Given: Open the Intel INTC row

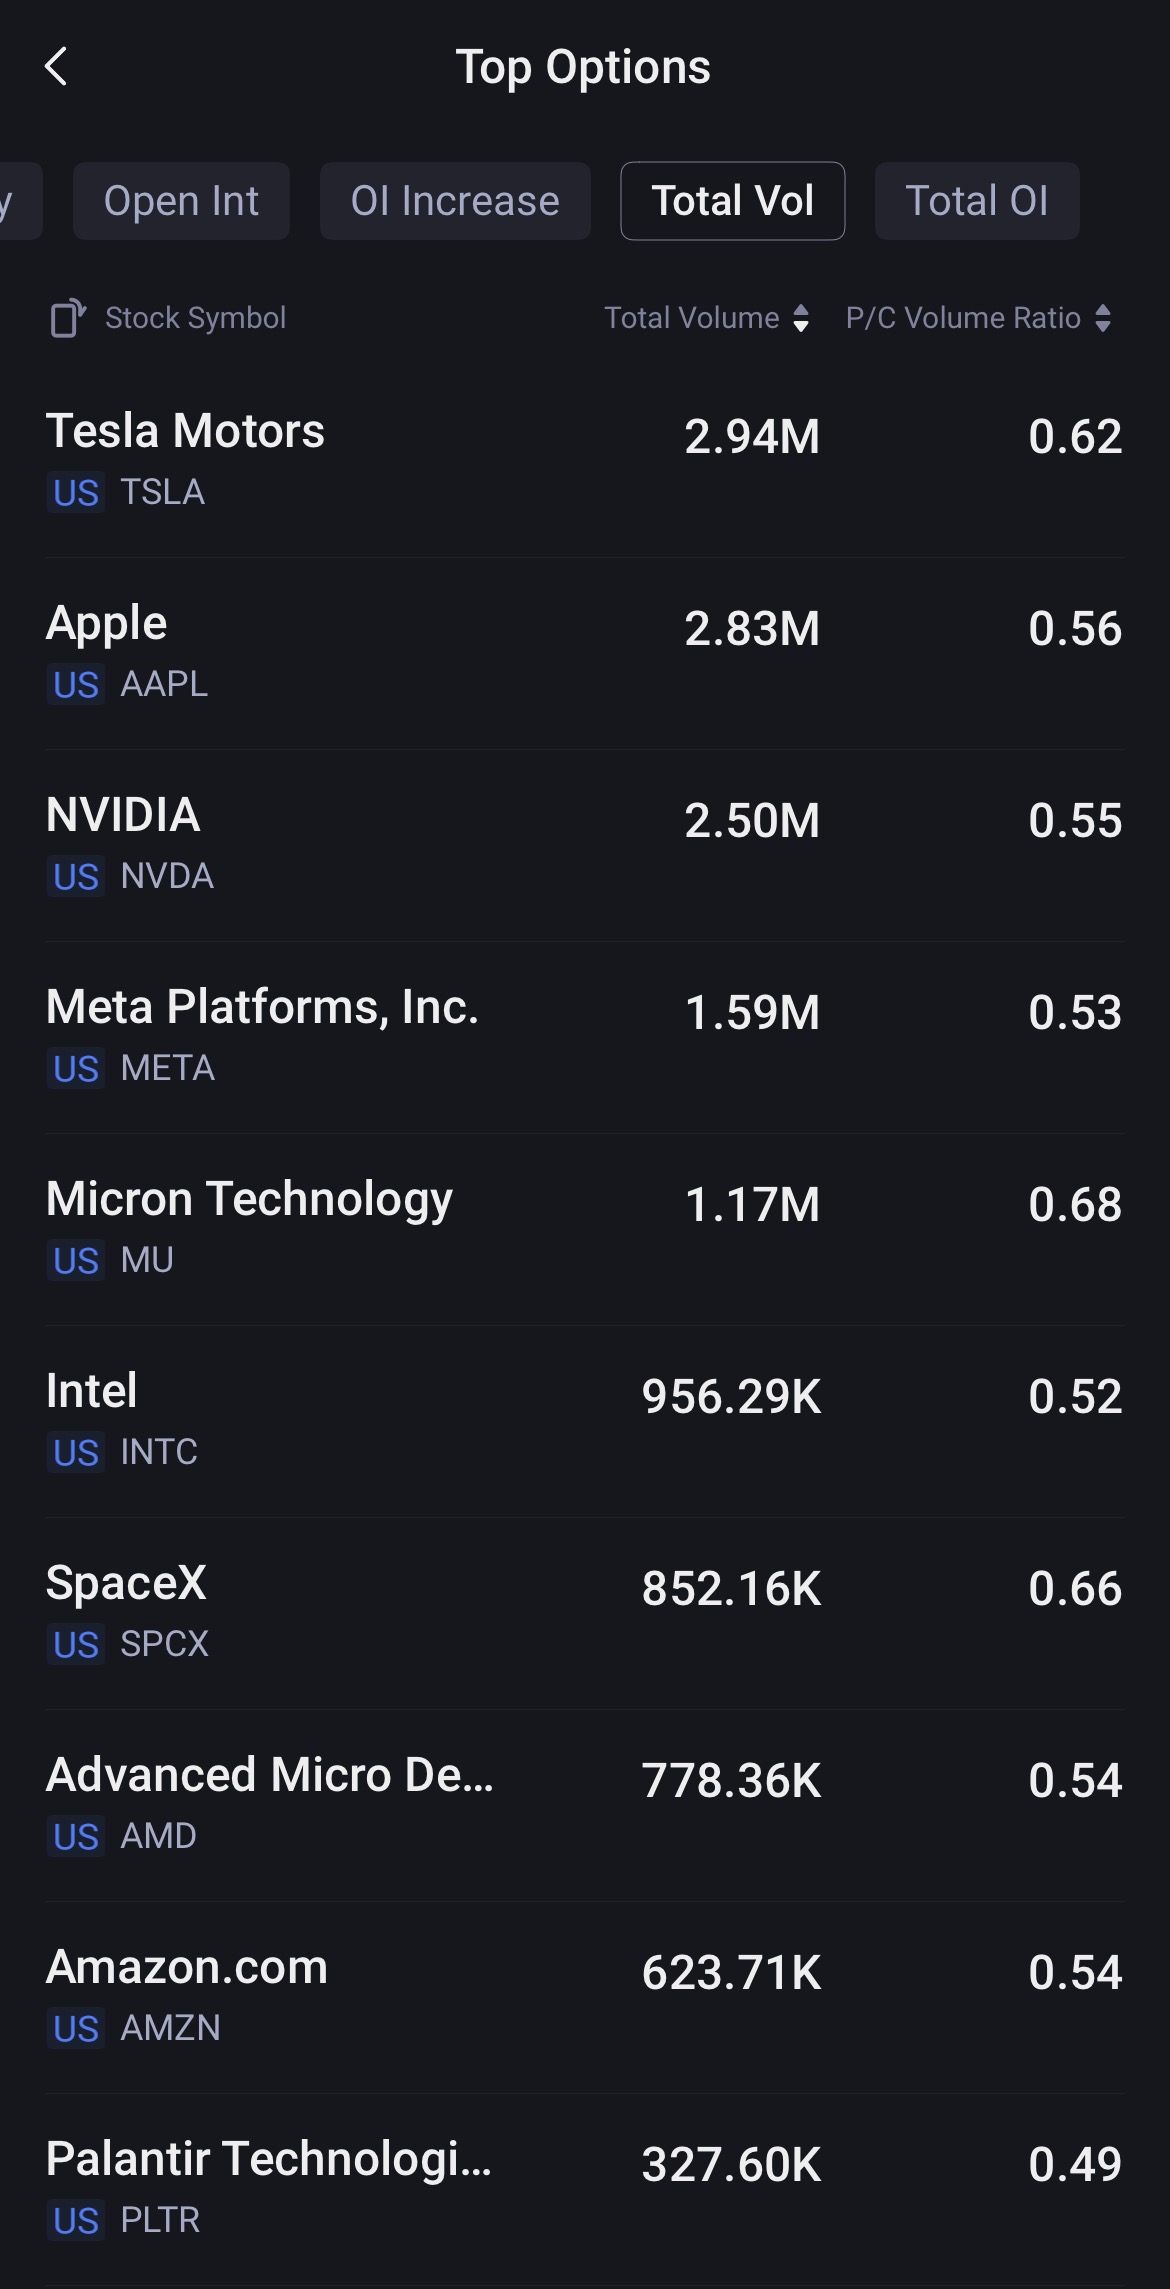Looking at the screenshot, I should point(585,1421).
